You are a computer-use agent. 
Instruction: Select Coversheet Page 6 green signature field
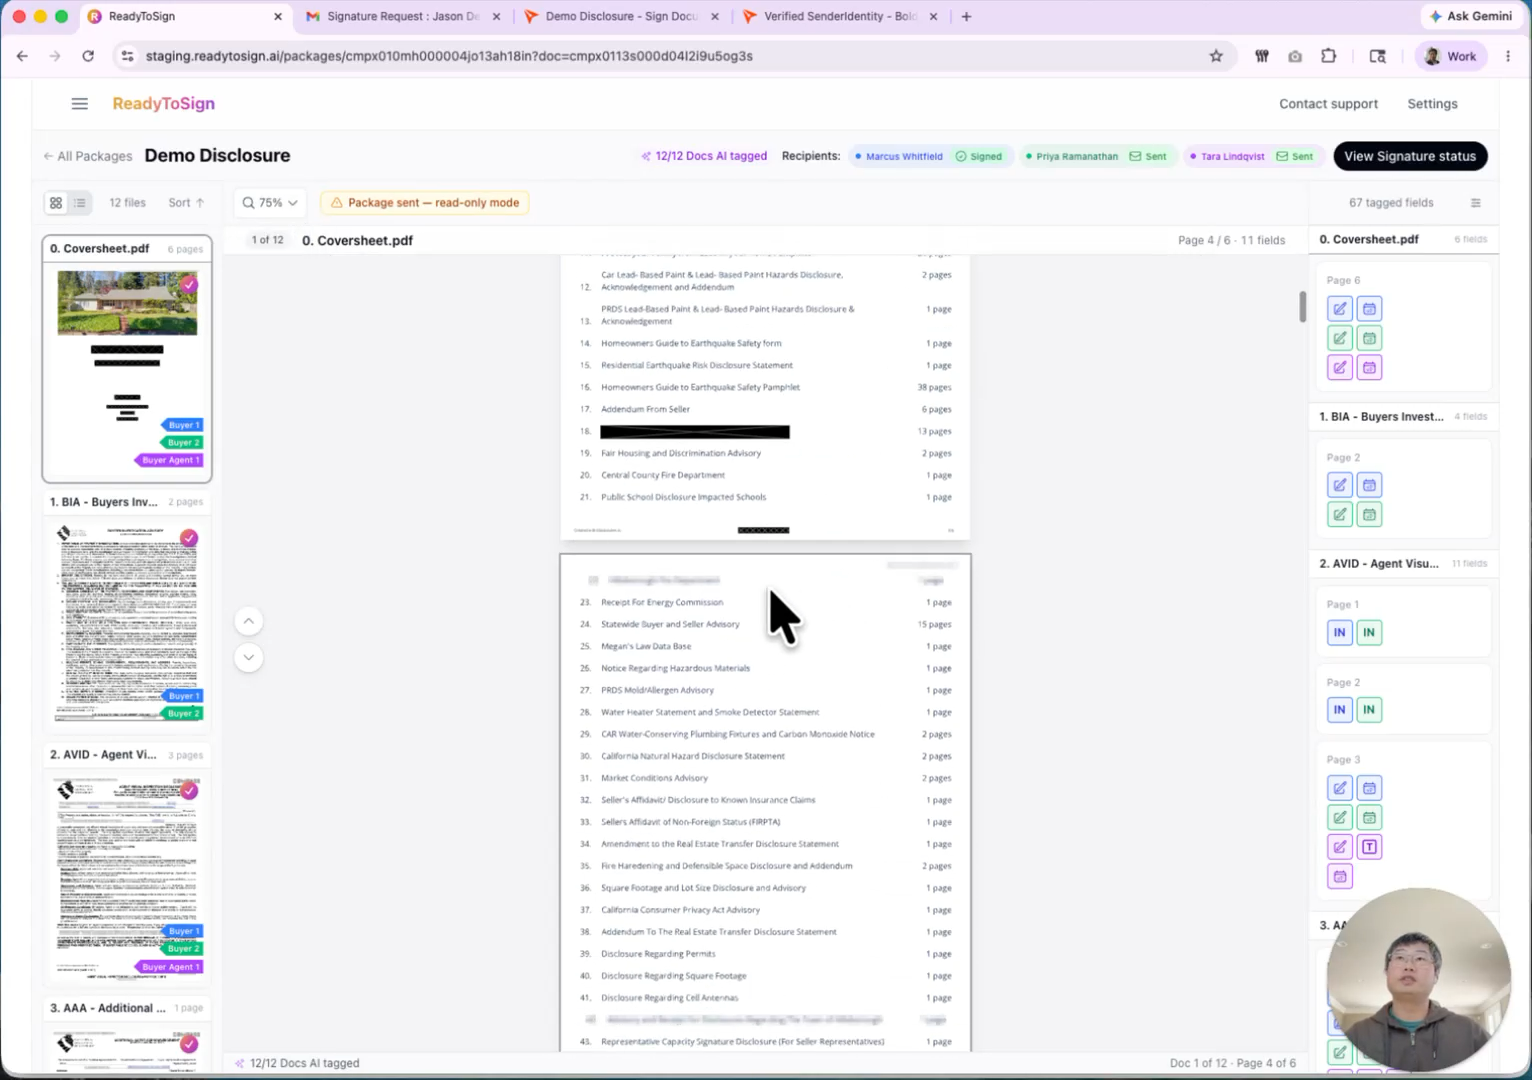tap(1340, 338)
